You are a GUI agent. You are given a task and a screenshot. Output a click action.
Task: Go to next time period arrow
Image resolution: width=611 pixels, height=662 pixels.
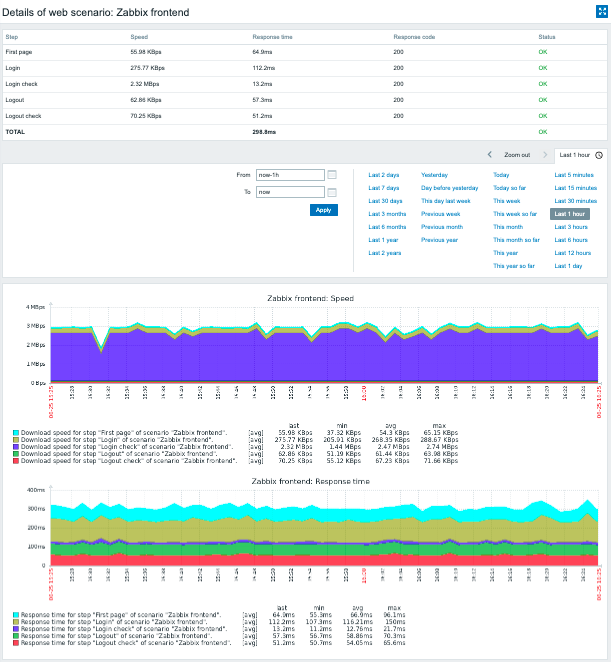click(x=545, y=155)
